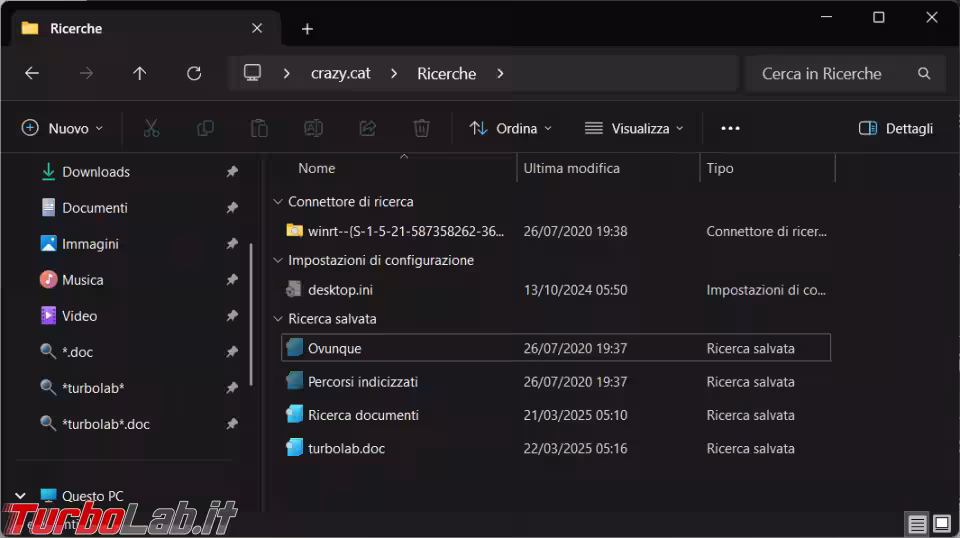
Task: Switch to details list view icon
Action: [x=917, y=524]
